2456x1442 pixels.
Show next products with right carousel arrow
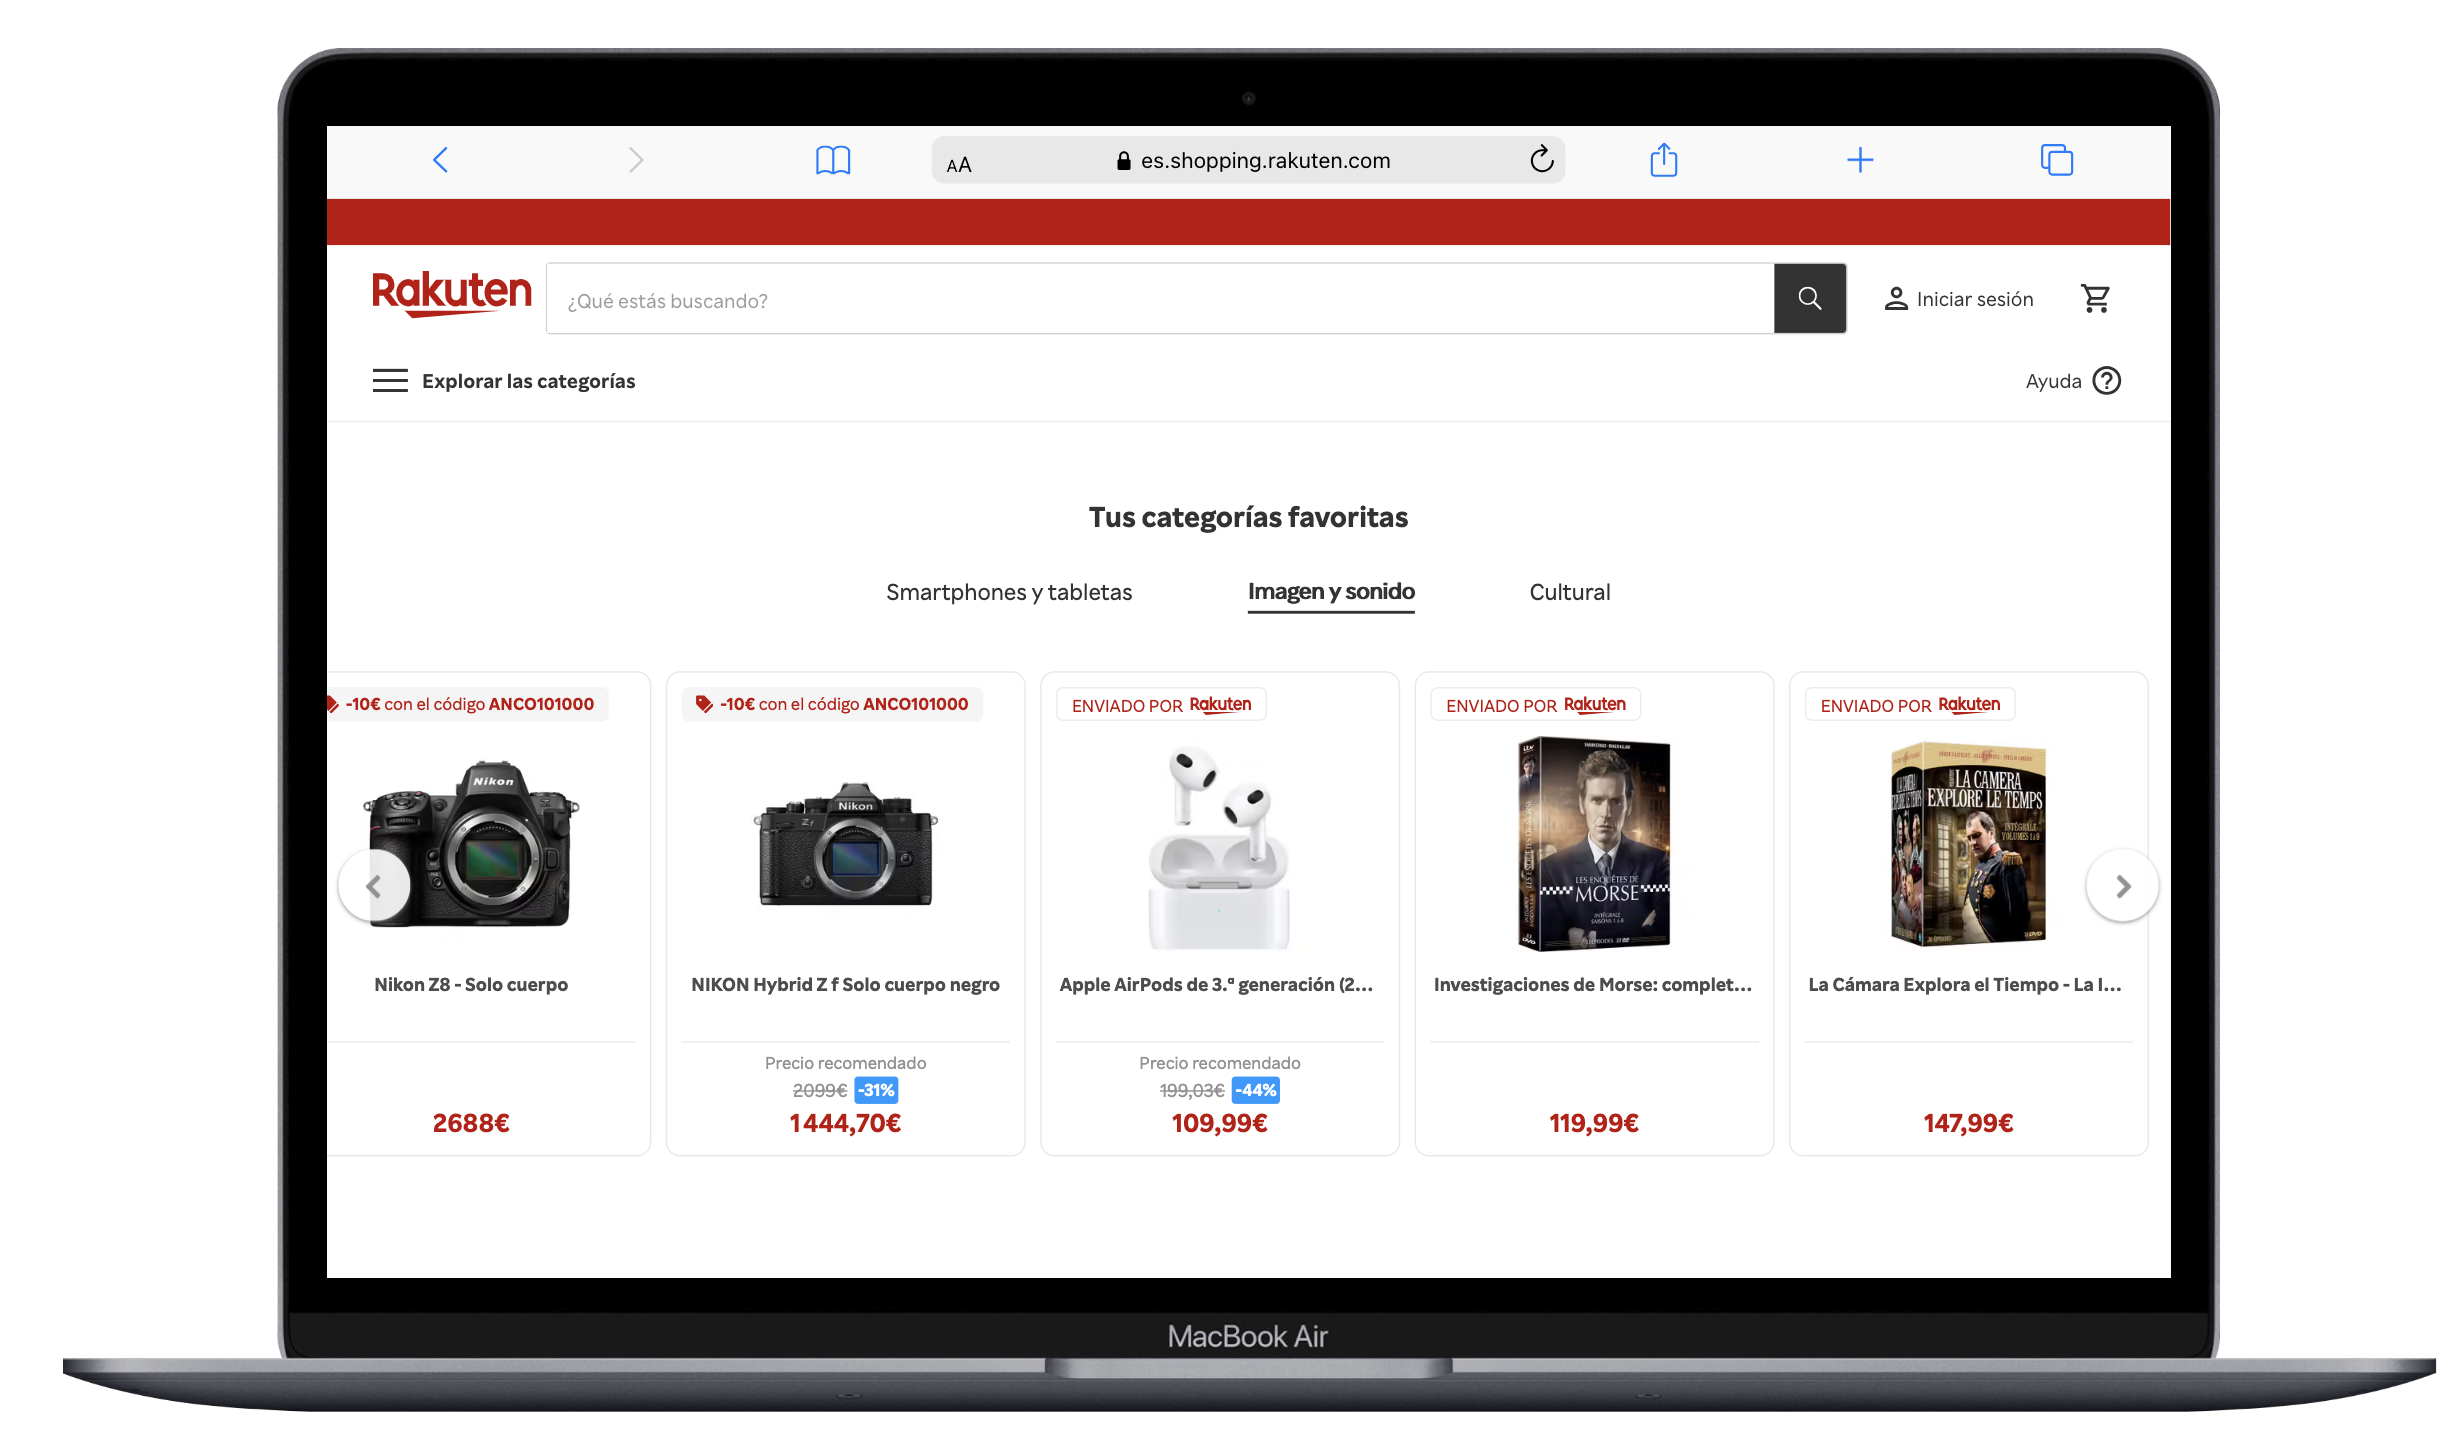click(x=2123, y=886)
